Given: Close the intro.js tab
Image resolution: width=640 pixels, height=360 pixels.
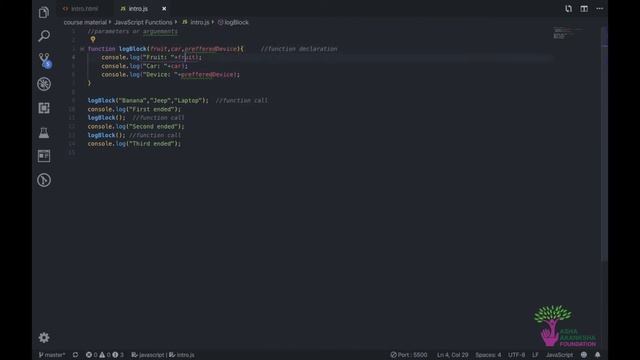Looking at the screenshot, I should point(164,9).
